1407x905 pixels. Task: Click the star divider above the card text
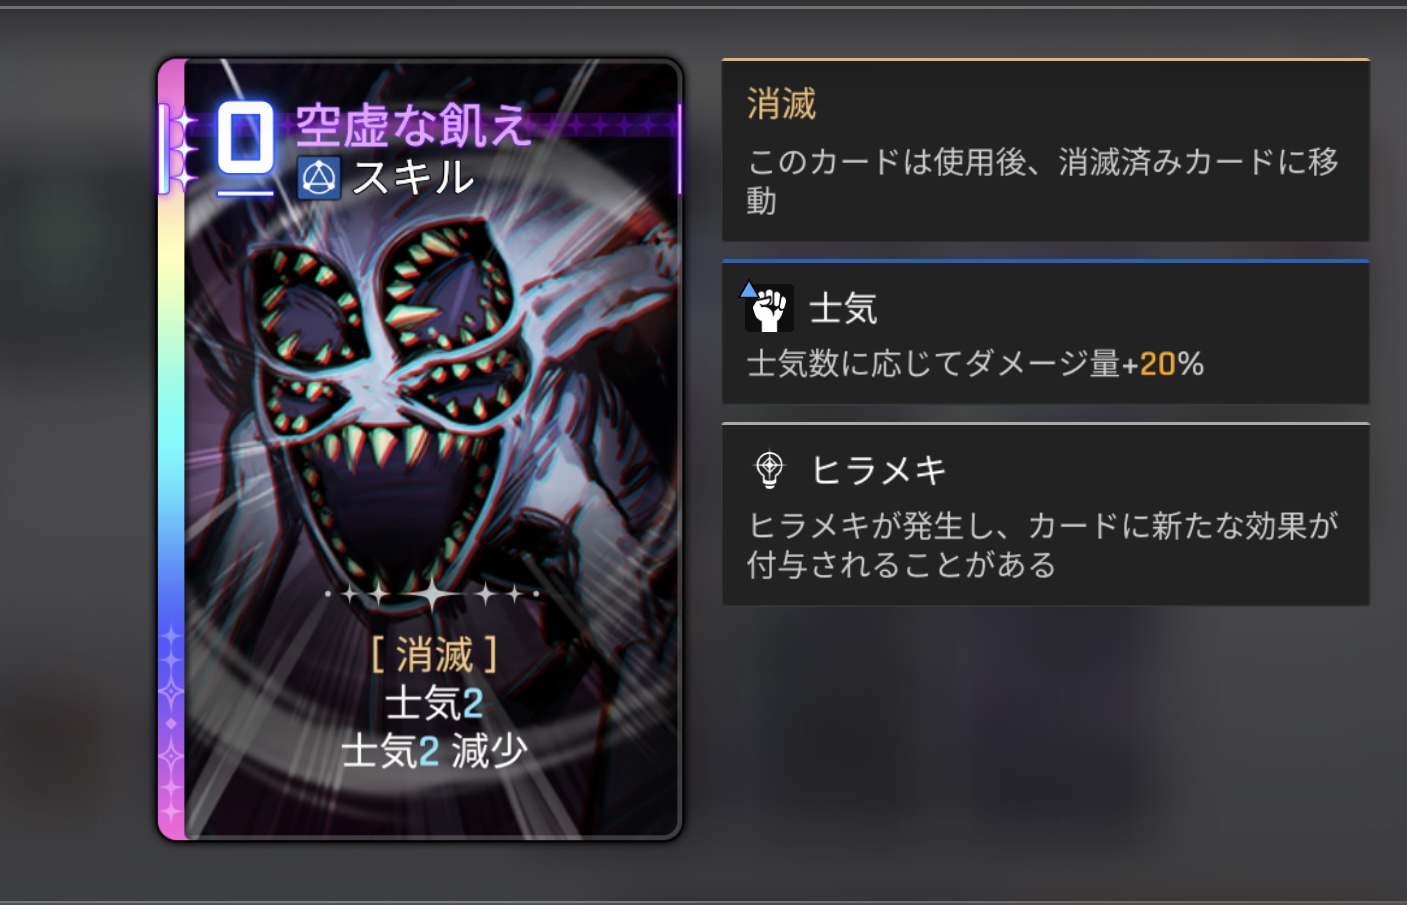433,594
